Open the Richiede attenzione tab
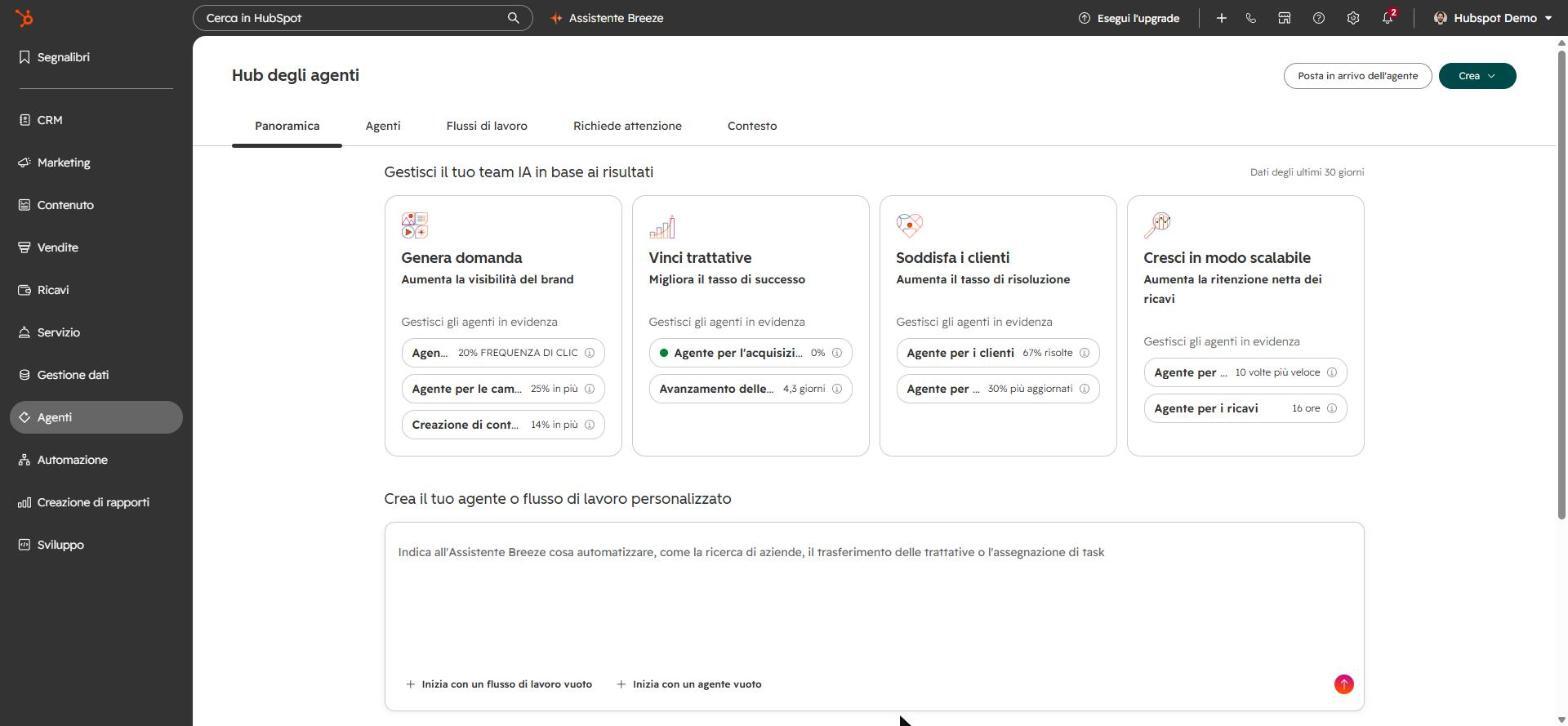Viewport: 1568px width, 726px height. pyautogui.click(x=627, y=126)
